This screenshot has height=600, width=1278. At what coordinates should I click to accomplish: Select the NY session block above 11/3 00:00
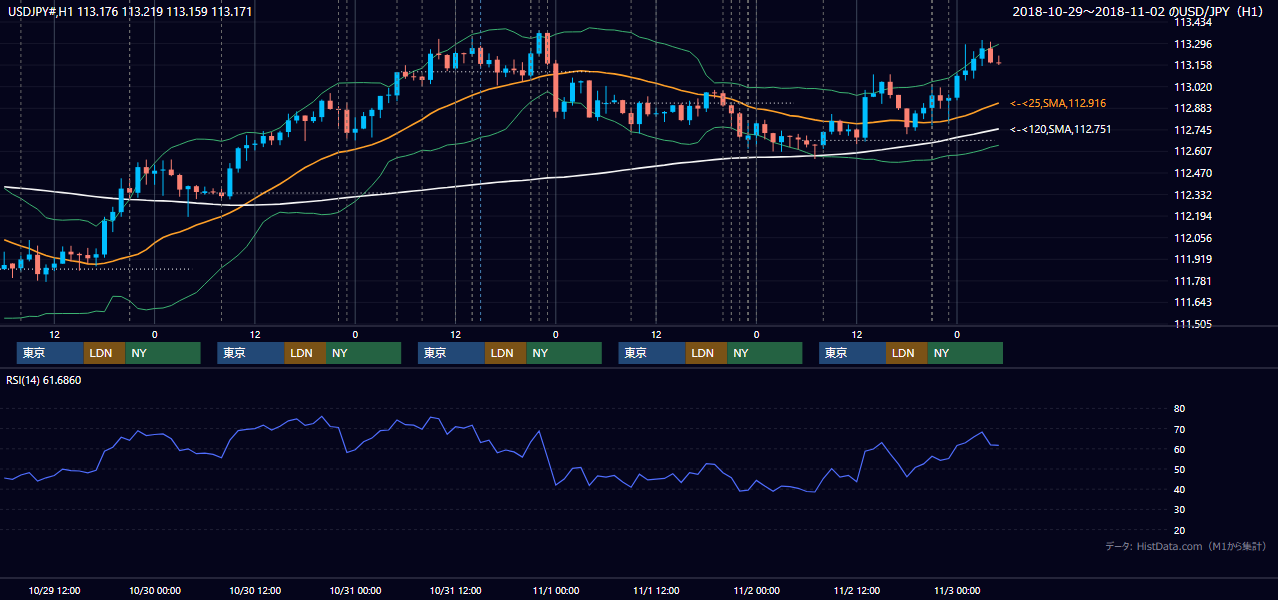(x=965, y=353)
